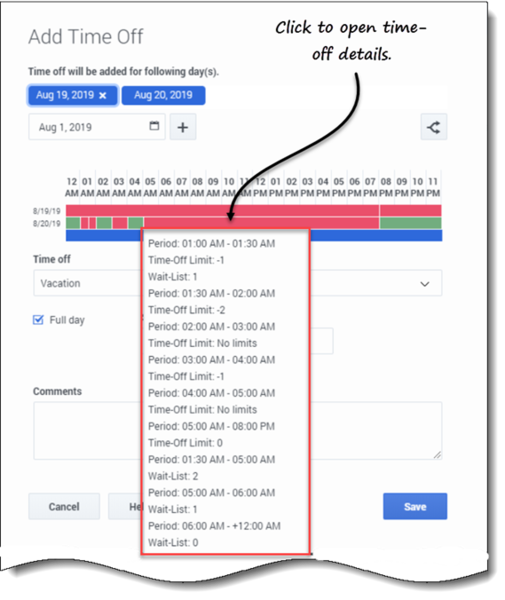This screenshot has height=600, width=505.
Task: Click into the Aug 1, 2019 date field
Action: click(97, 127)
